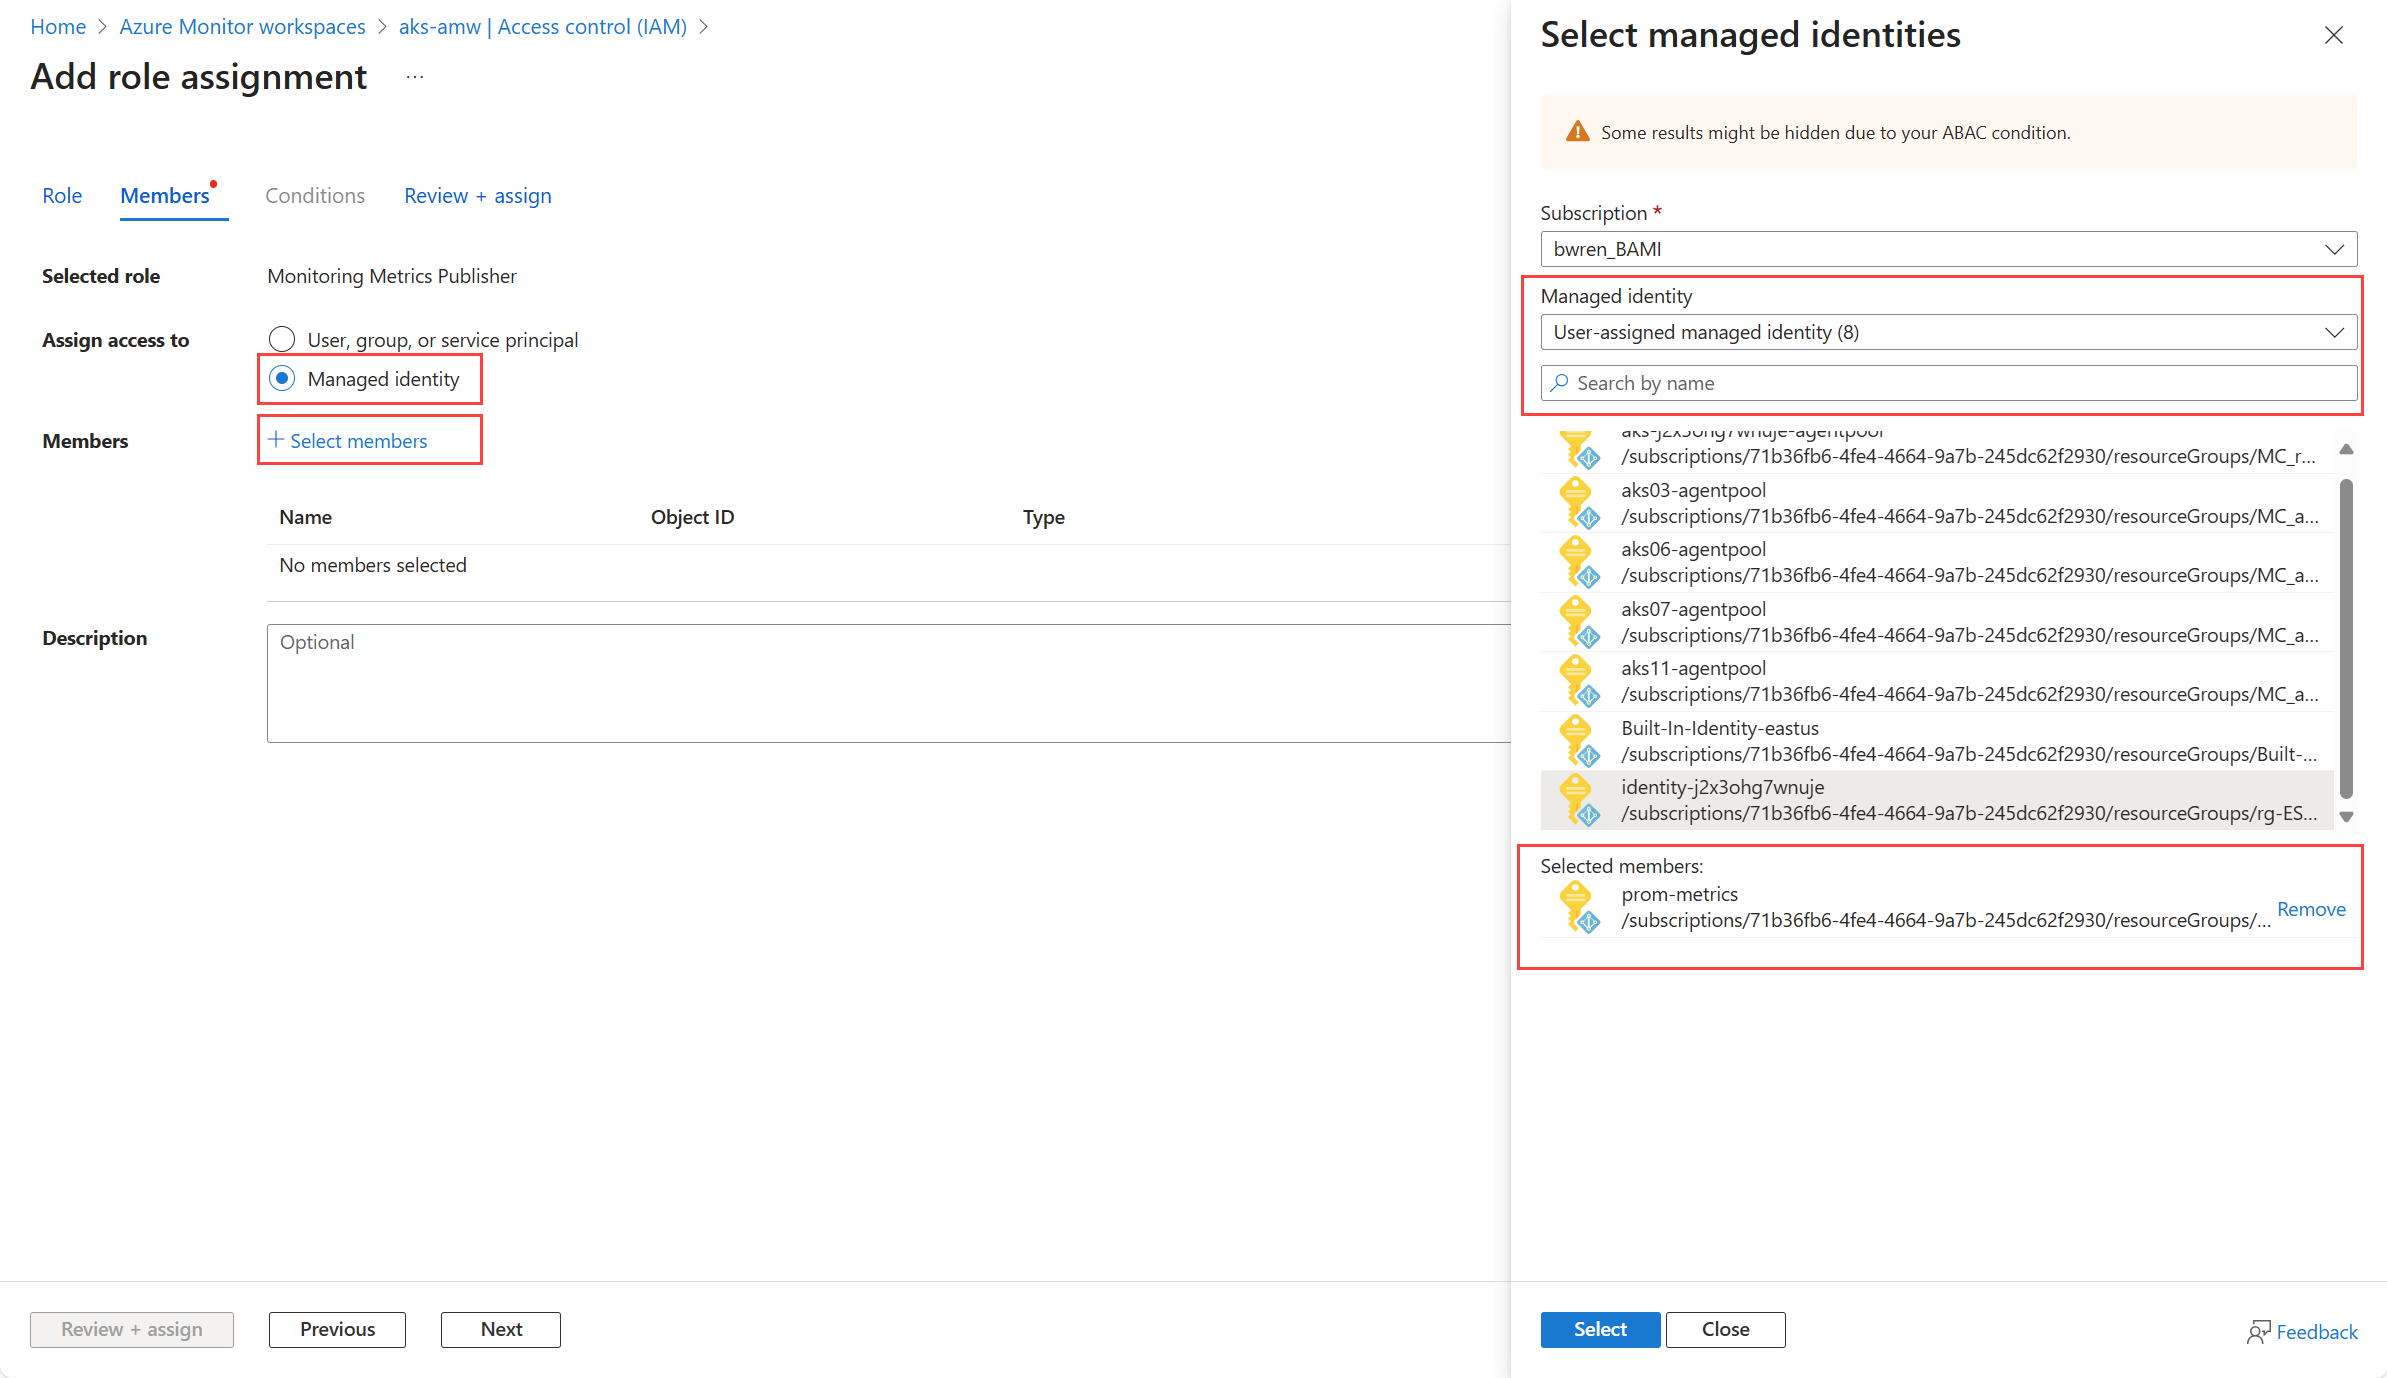
Task: Open the ellipsis menu beside Add role assignment
Action: point(415,77)
